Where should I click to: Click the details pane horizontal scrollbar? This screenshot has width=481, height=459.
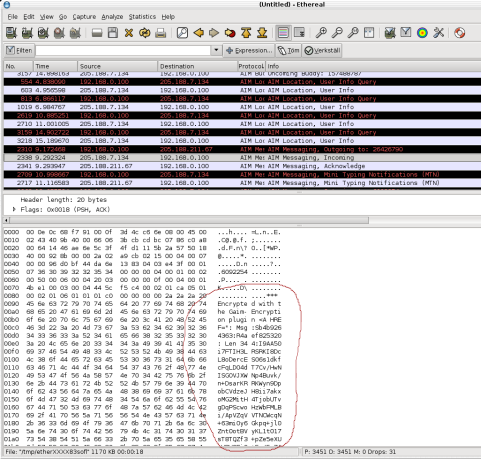pyautogui.click(x=189, y=220)
